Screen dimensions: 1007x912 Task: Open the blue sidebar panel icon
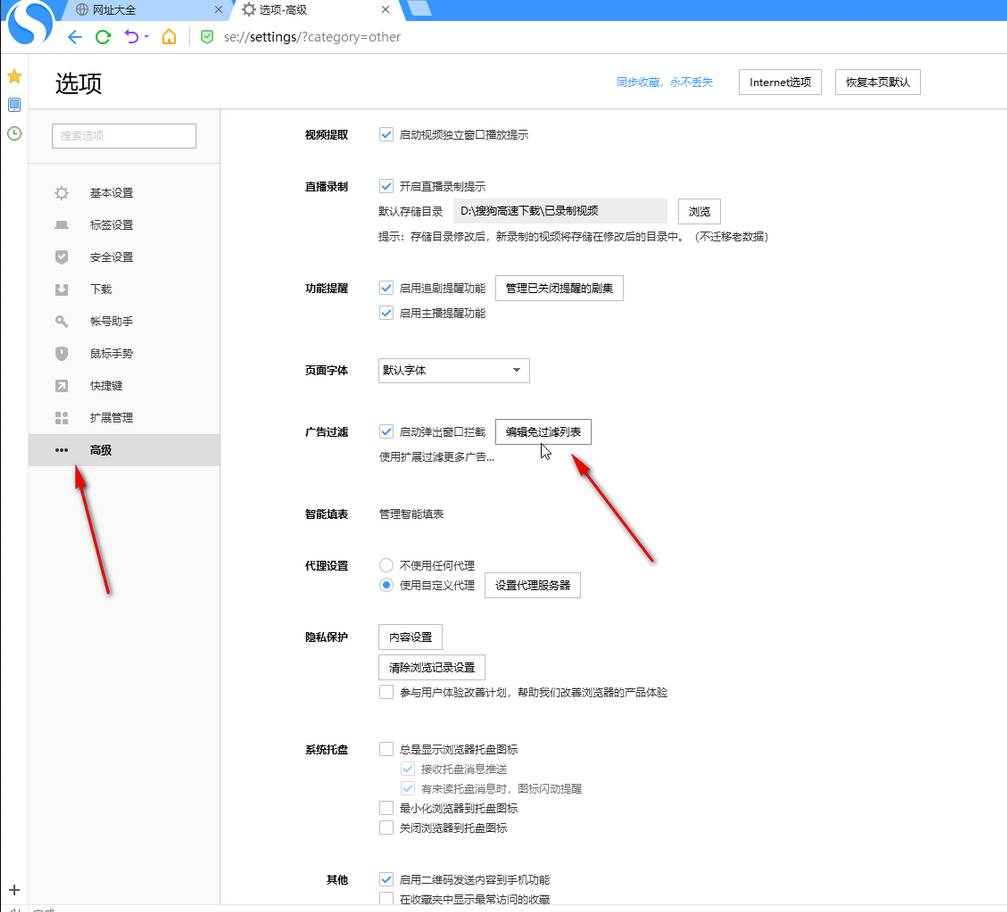14,105
